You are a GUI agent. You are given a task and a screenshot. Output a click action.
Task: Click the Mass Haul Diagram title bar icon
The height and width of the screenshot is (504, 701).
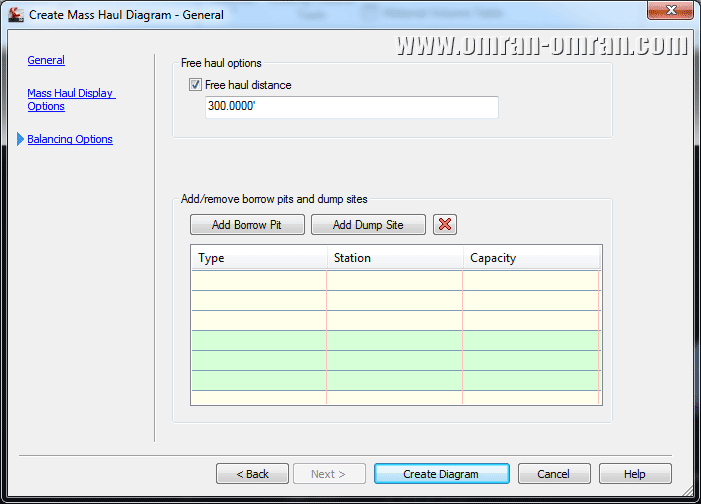click(x=16, y=15)
